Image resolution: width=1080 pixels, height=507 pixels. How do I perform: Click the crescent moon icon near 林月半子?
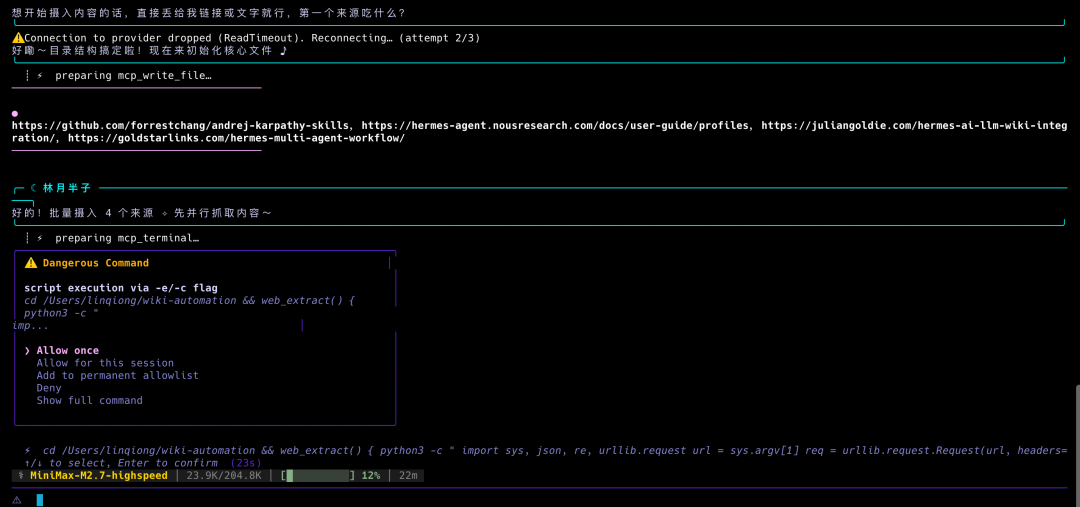(x=33, y=187)
